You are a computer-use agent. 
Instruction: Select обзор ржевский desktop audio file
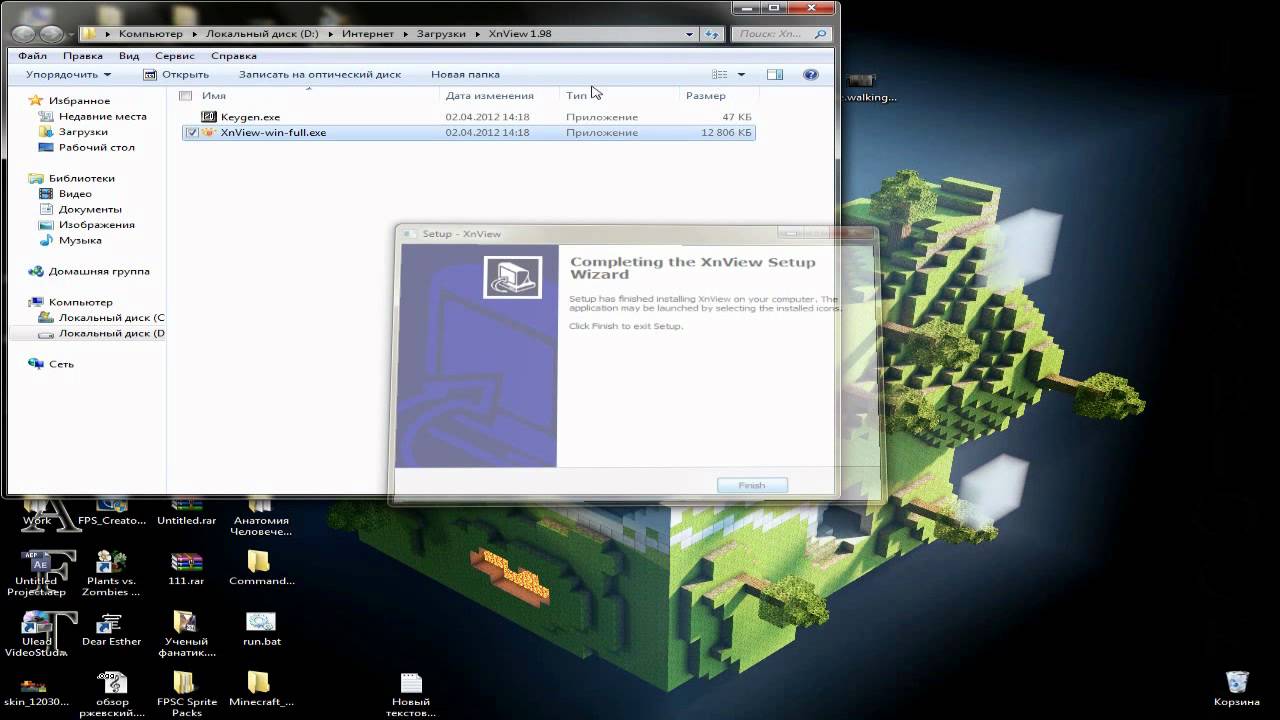point(111,695)
